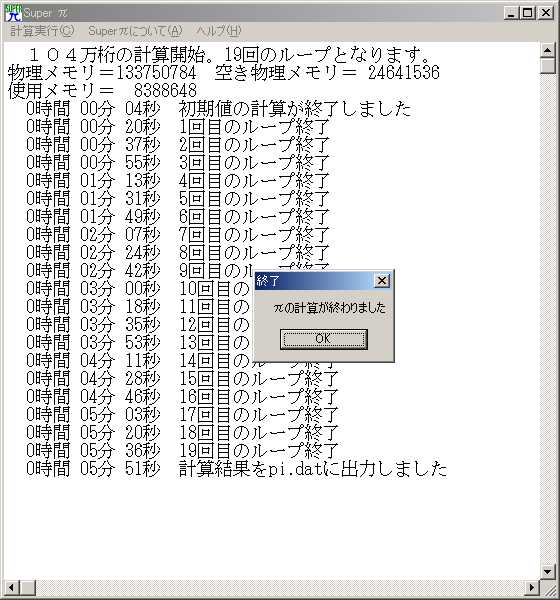Click the Super π app icon in title bar
This screenshot has height=600, width=560.
tap(13, 13)
